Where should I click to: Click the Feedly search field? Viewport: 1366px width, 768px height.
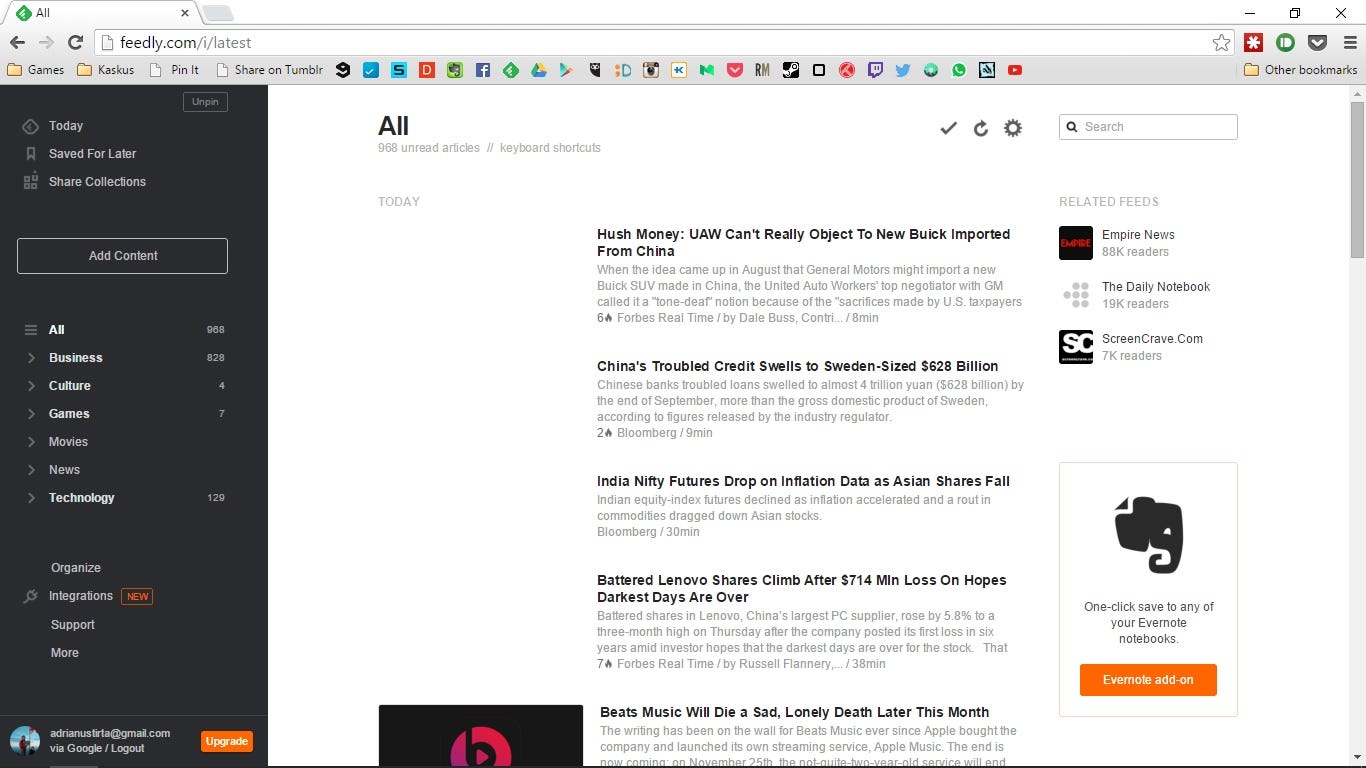click(x=1148, y=127)
